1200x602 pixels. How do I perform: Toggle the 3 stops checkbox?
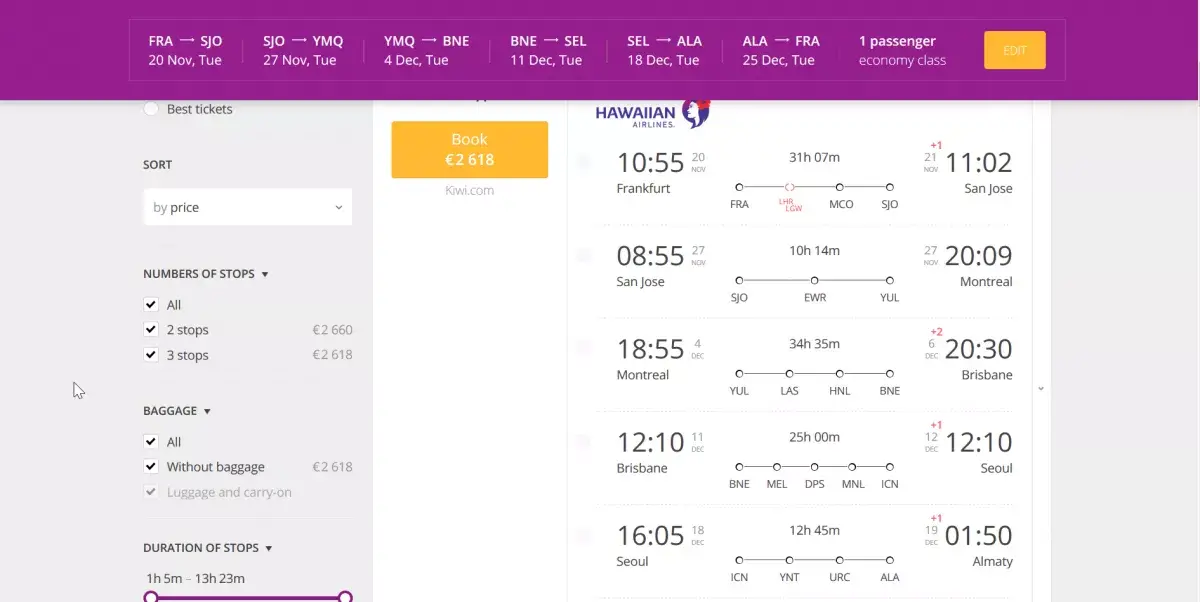click(x=151, y=354)
